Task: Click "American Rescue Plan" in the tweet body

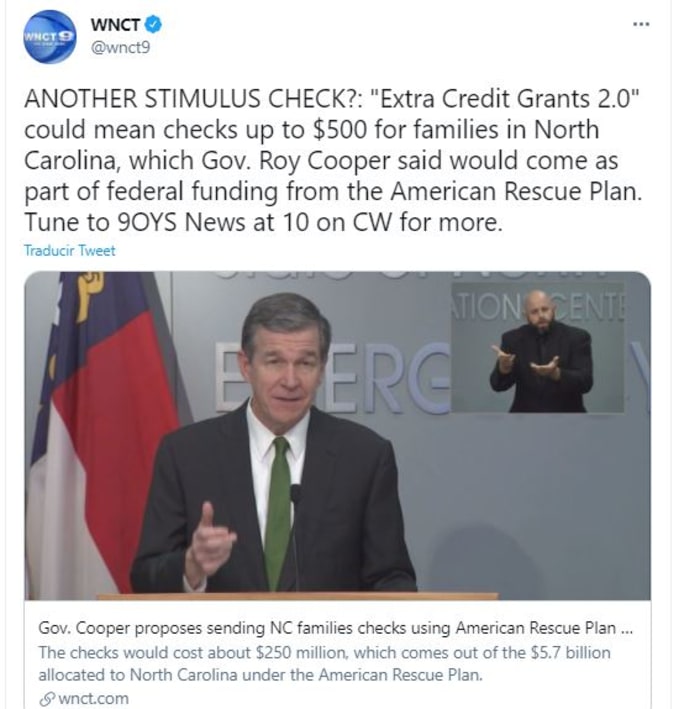Action: [516, 191]
